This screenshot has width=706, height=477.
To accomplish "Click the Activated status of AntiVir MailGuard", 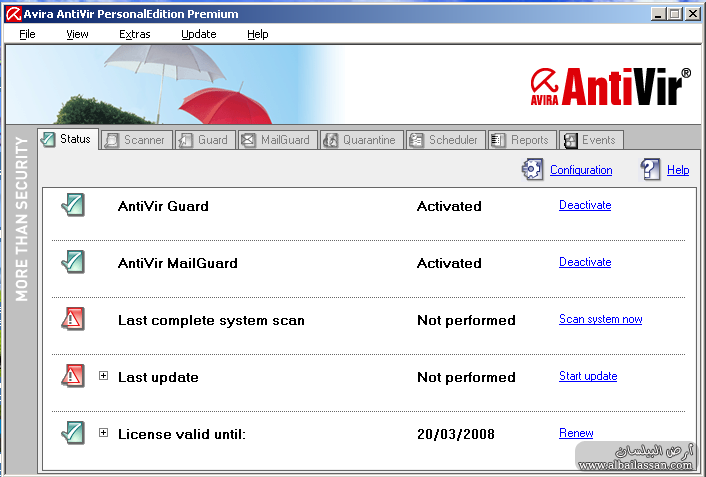I will pyautogui.click(x=449, y=263).
